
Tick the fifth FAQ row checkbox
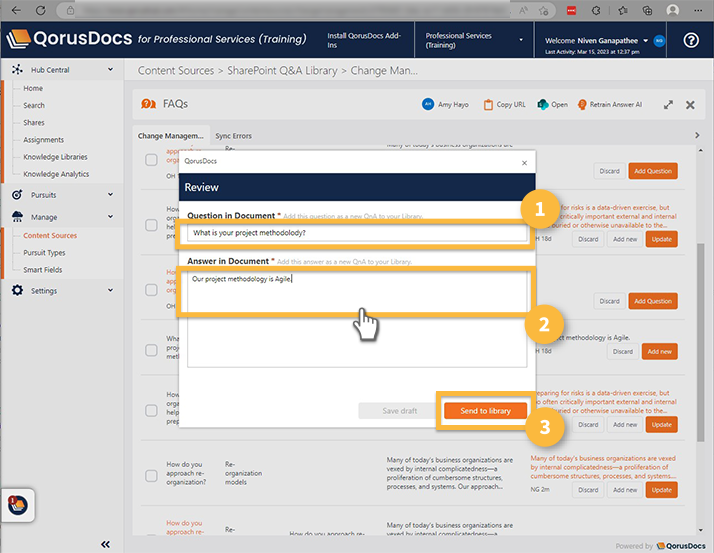(151, 410)
